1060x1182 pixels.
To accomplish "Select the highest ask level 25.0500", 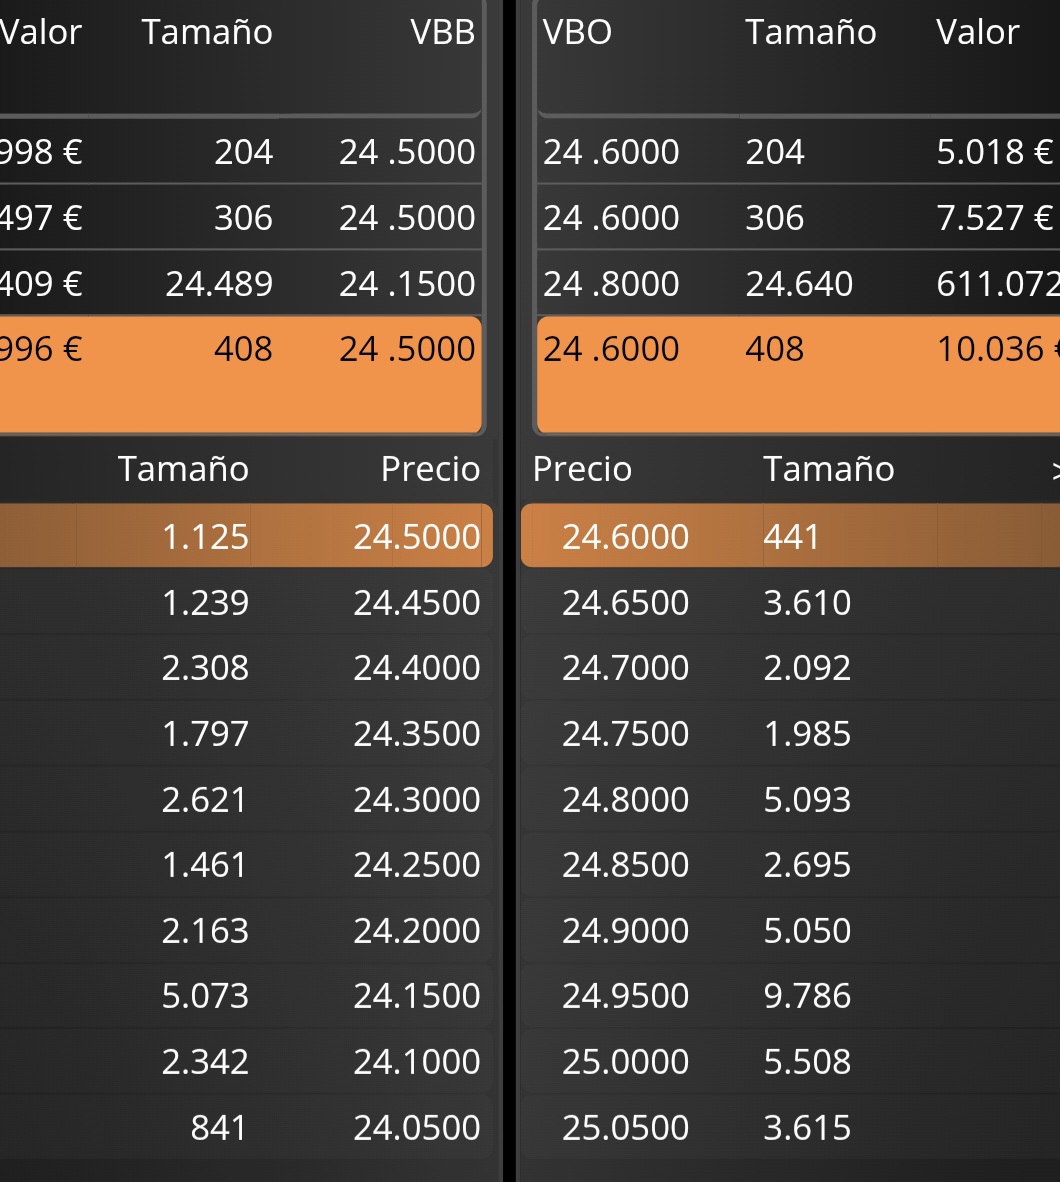I will tap(625, 1128).
